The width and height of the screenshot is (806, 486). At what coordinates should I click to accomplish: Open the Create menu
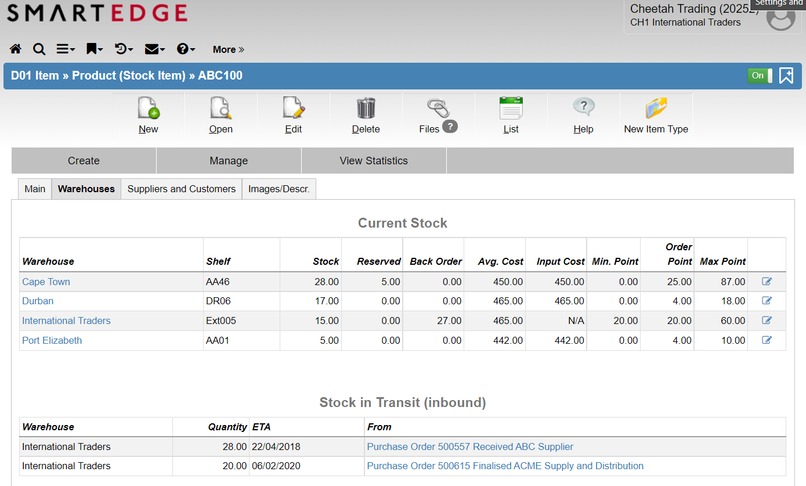tap(84, 160)
